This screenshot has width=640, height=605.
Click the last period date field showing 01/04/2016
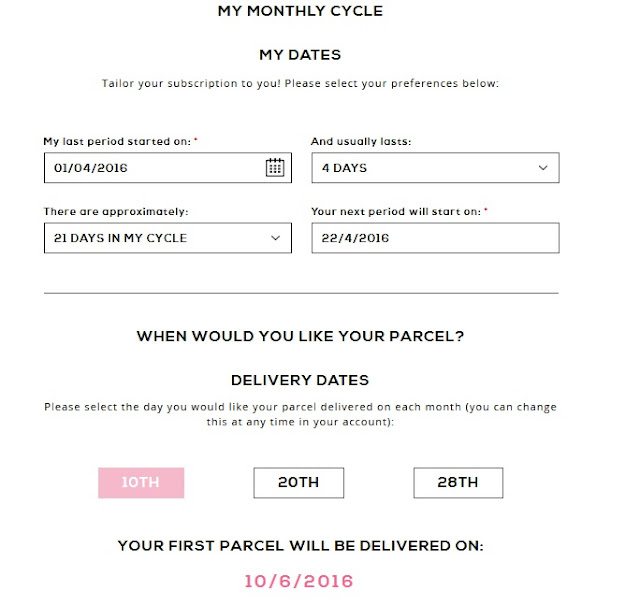150,168
